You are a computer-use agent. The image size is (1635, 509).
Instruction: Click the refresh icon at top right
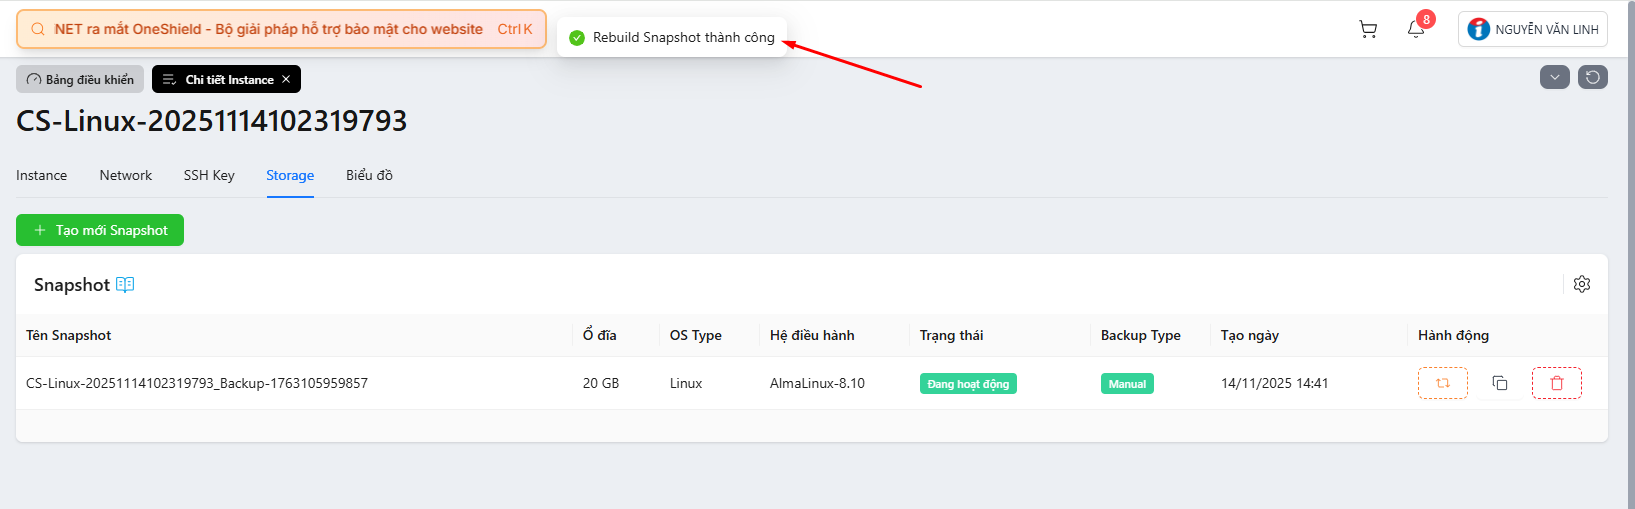(1593, 77)
